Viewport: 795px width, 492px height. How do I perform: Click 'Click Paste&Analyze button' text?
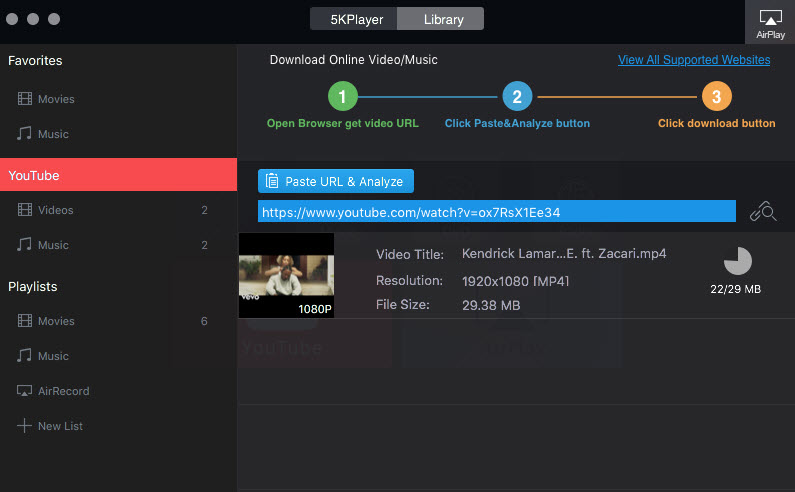click(x=517, y=123)
